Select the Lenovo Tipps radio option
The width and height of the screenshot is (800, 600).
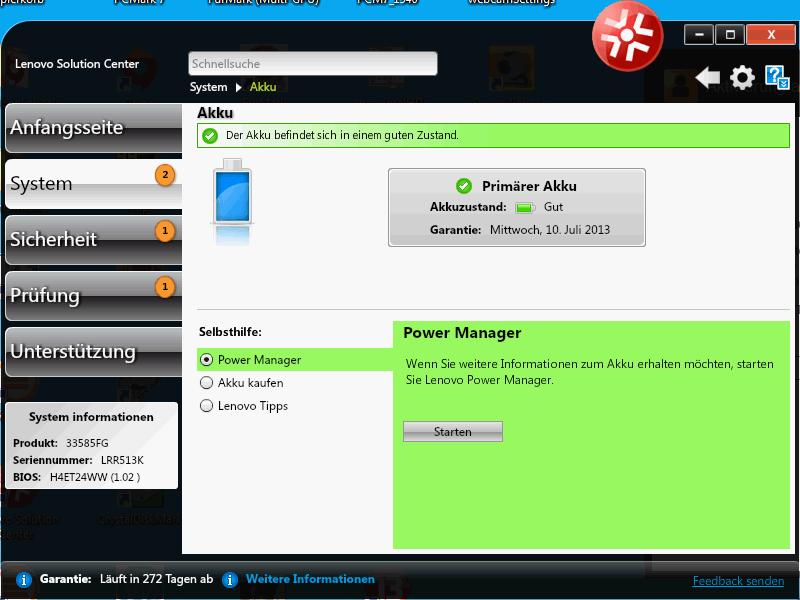[x=206, y=406]
